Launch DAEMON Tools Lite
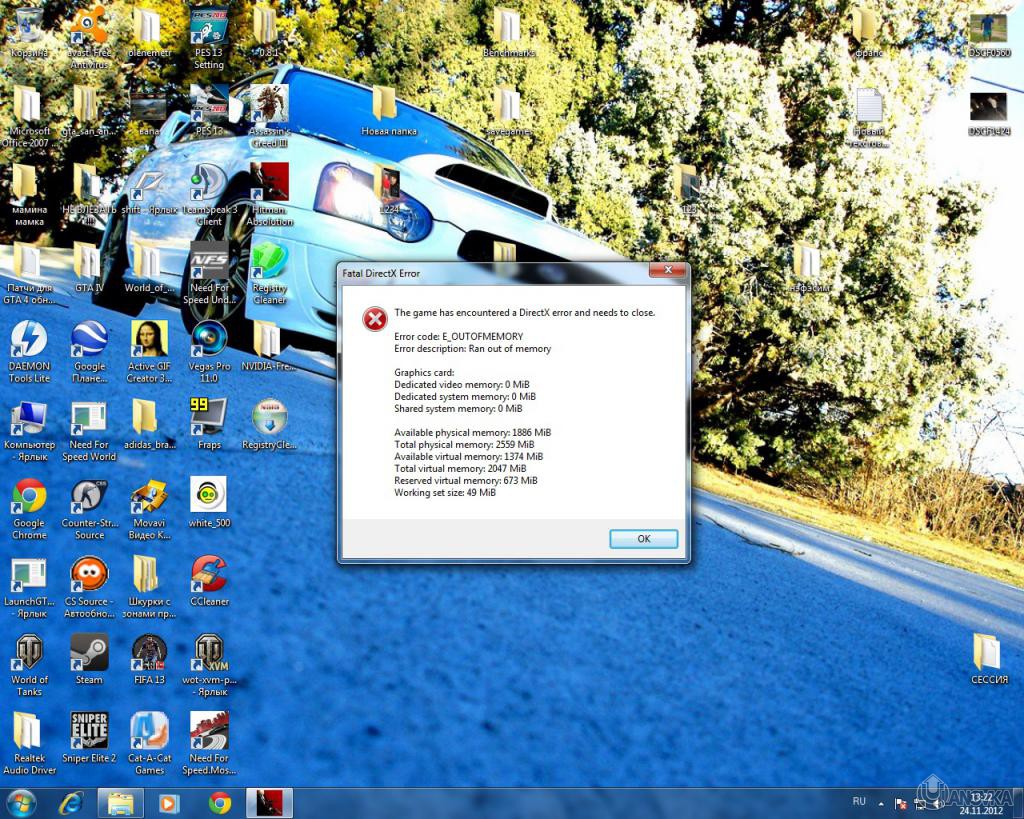The width and height of the screenshot is (1024, 819). [x=29, y=351]
